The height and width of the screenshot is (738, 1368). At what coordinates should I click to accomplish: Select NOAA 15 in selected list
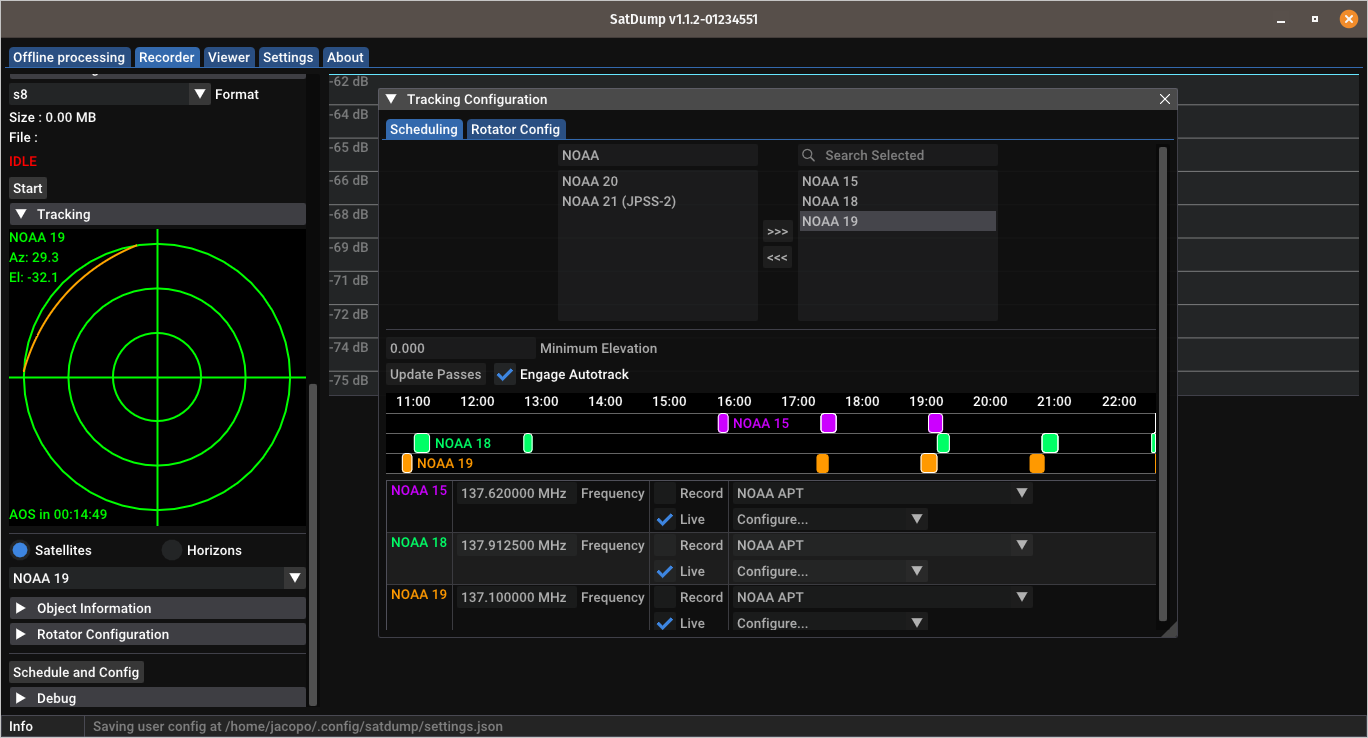pyautogui.click(x=898, y=181)
